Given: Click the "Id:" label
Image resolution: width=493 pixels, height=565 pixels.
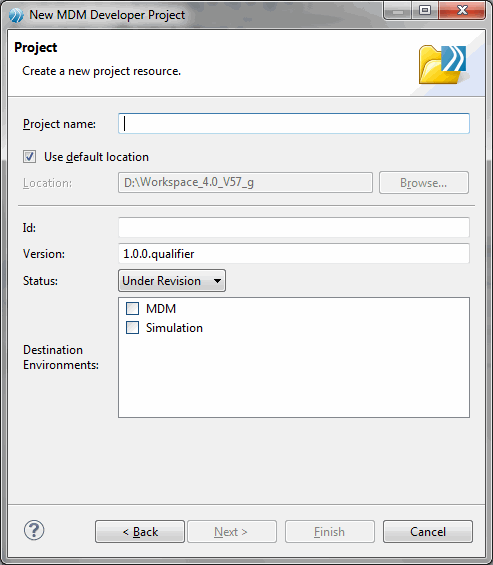Looking at the screenshot, I should click(29, 228).
